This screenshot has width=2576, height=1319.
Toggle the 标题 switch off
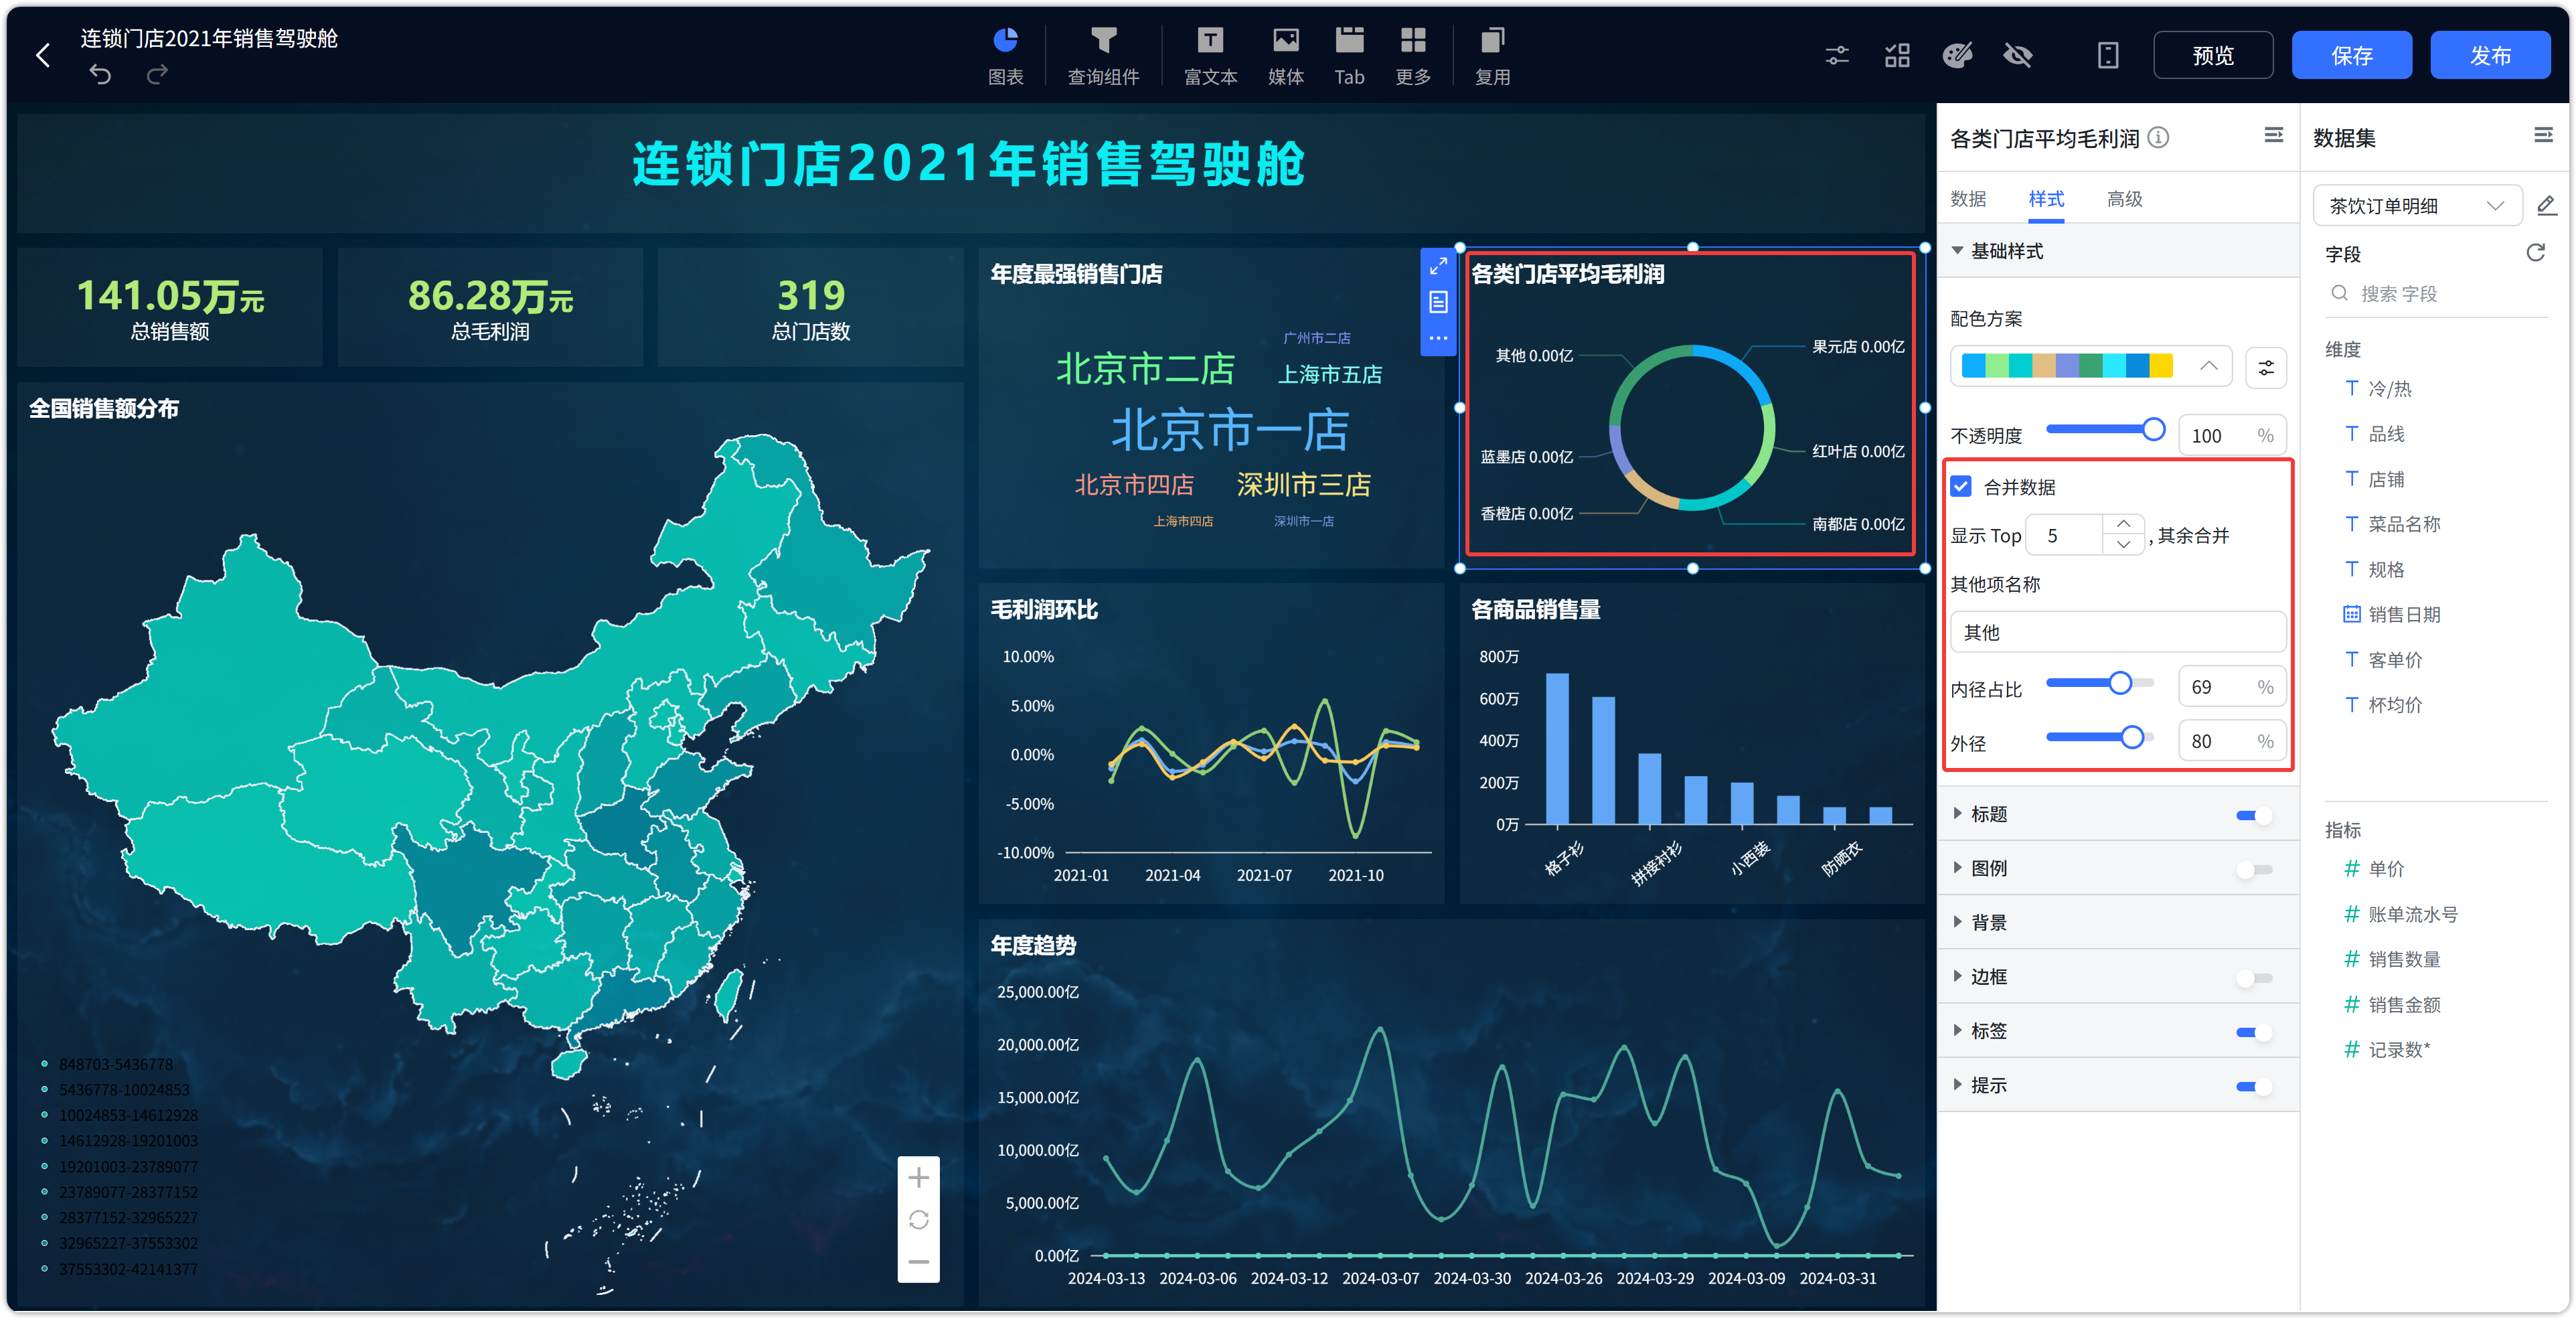pyautogui.click(x=2254, y=815)
